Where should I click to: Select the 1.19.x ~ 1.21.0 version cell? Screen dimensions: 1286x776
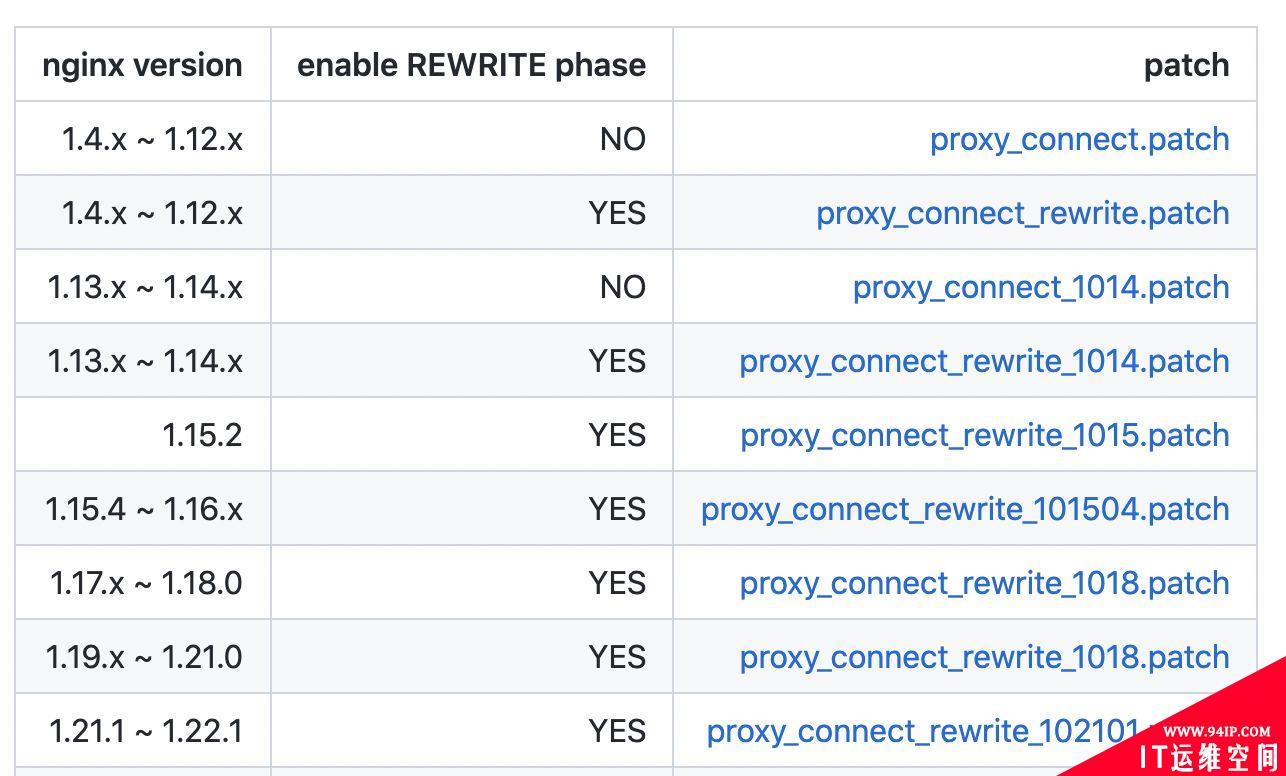(x=143, y=657)
